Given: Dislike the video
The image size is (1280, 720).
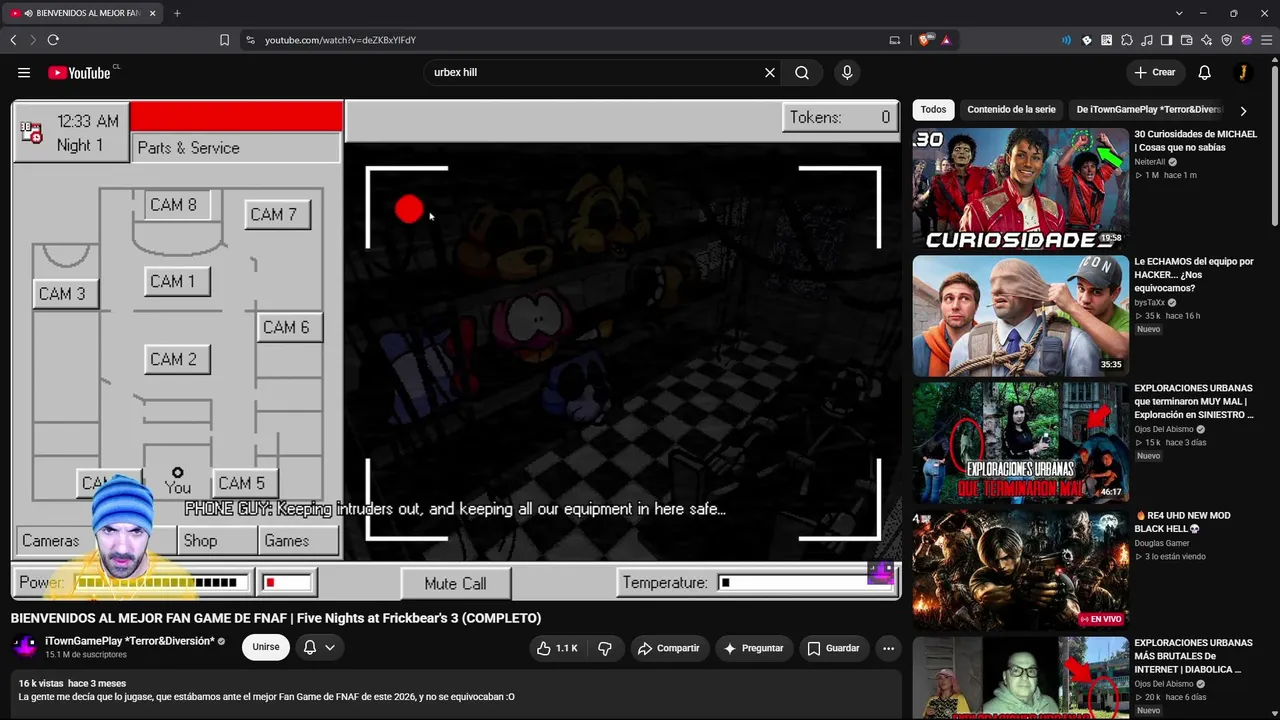Looking at the screenshot, I should coord(605,648).
